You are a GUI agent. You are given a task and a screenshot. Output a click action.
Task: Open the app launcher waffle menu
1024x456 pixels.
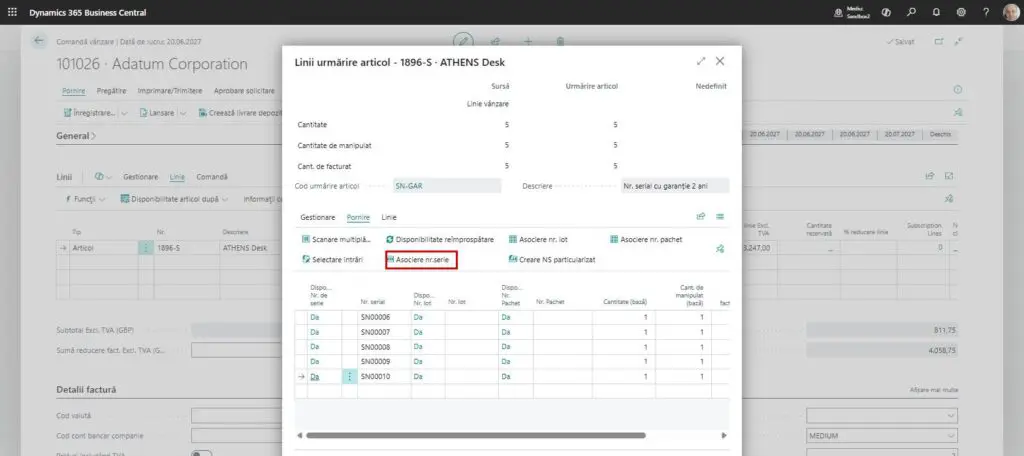tap(12, 12)
